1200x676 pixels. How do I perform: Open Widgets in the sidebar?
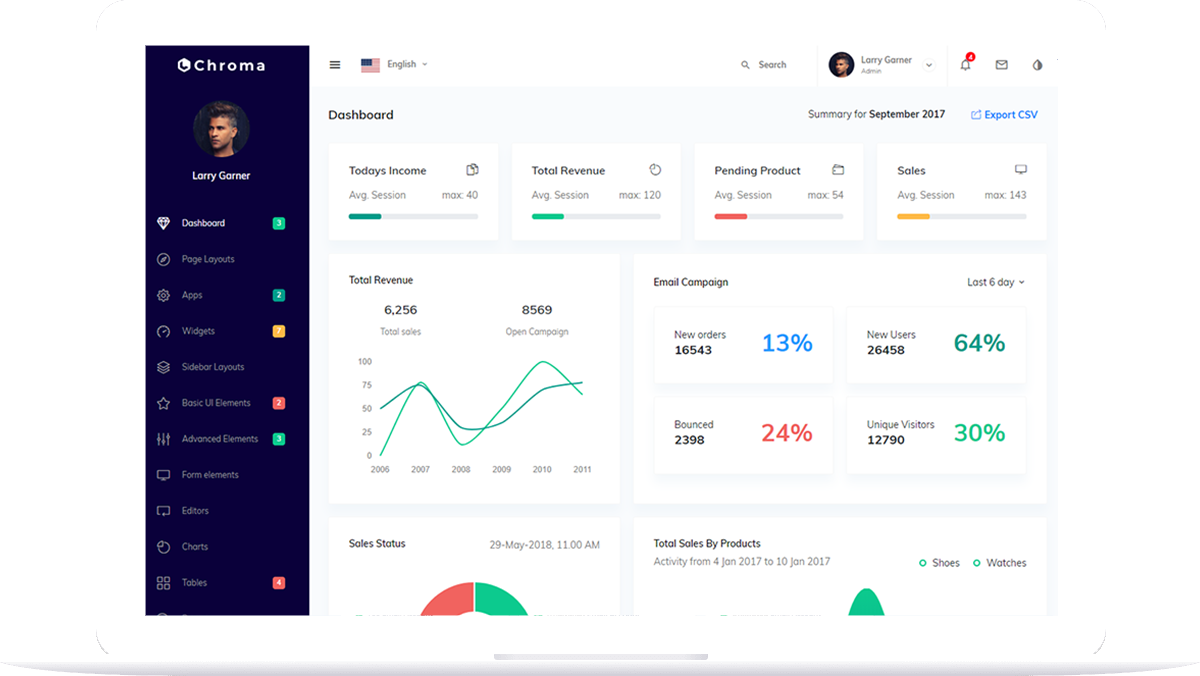(x=198, y=331)
